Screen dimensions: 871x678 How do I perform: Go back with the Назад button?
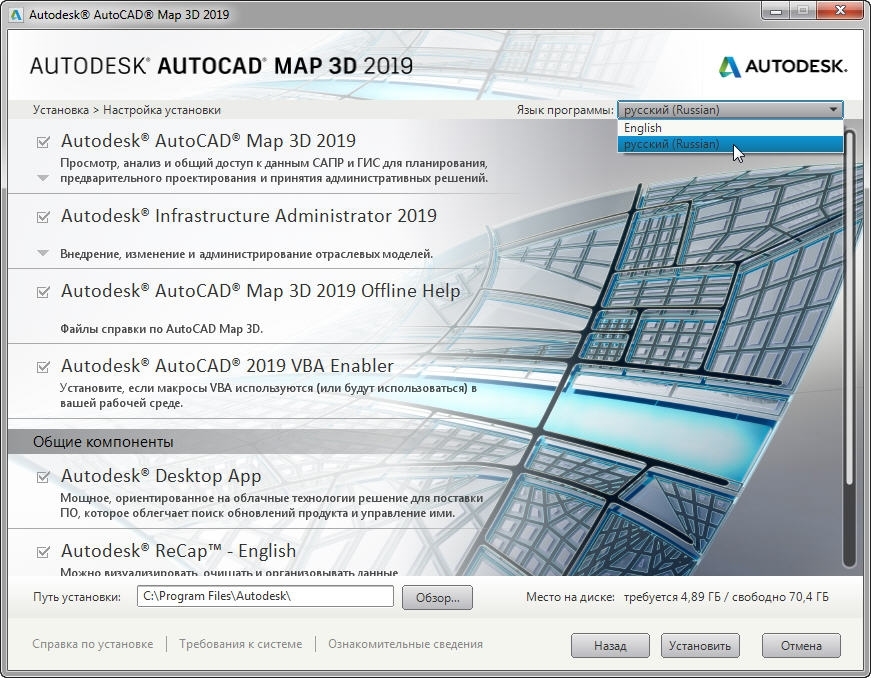tap(610, 645)
